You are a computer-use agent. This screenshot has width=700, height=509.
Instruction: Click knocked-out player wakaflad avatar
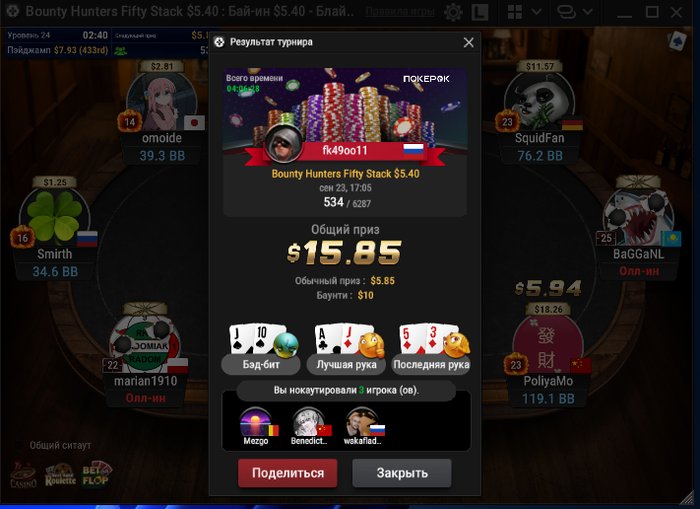coord(361,422)
